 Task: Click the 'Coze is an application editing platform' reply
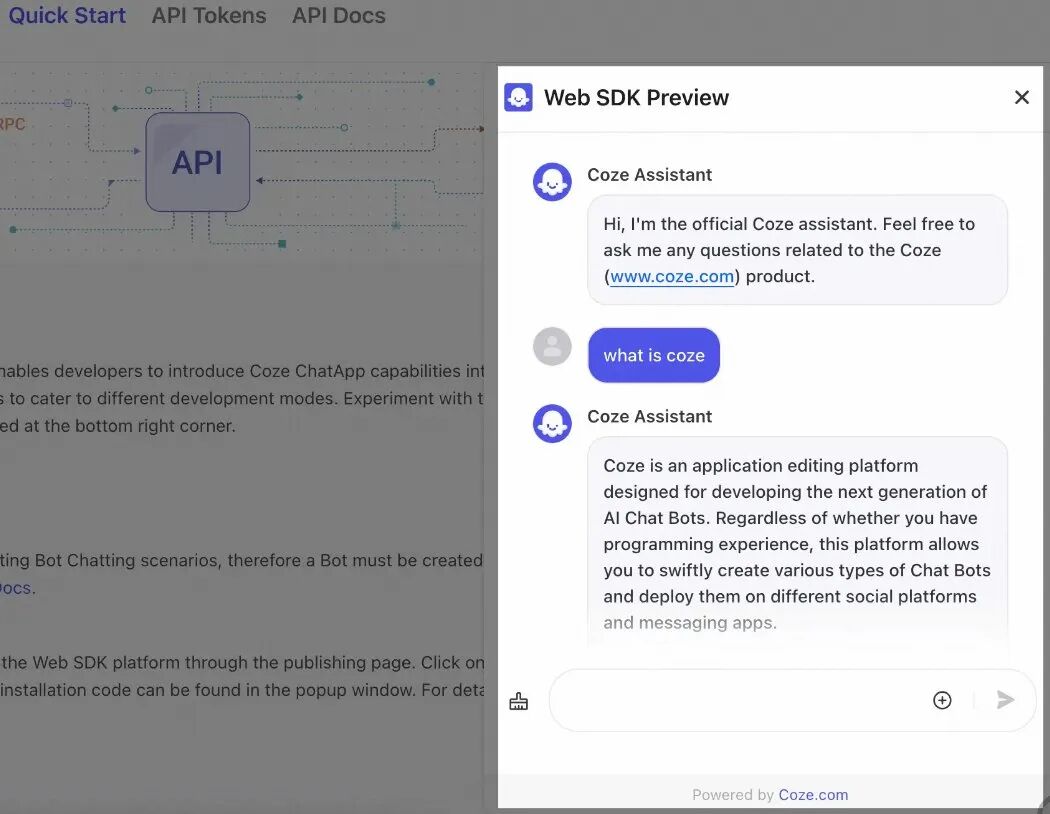coord(798,544)
